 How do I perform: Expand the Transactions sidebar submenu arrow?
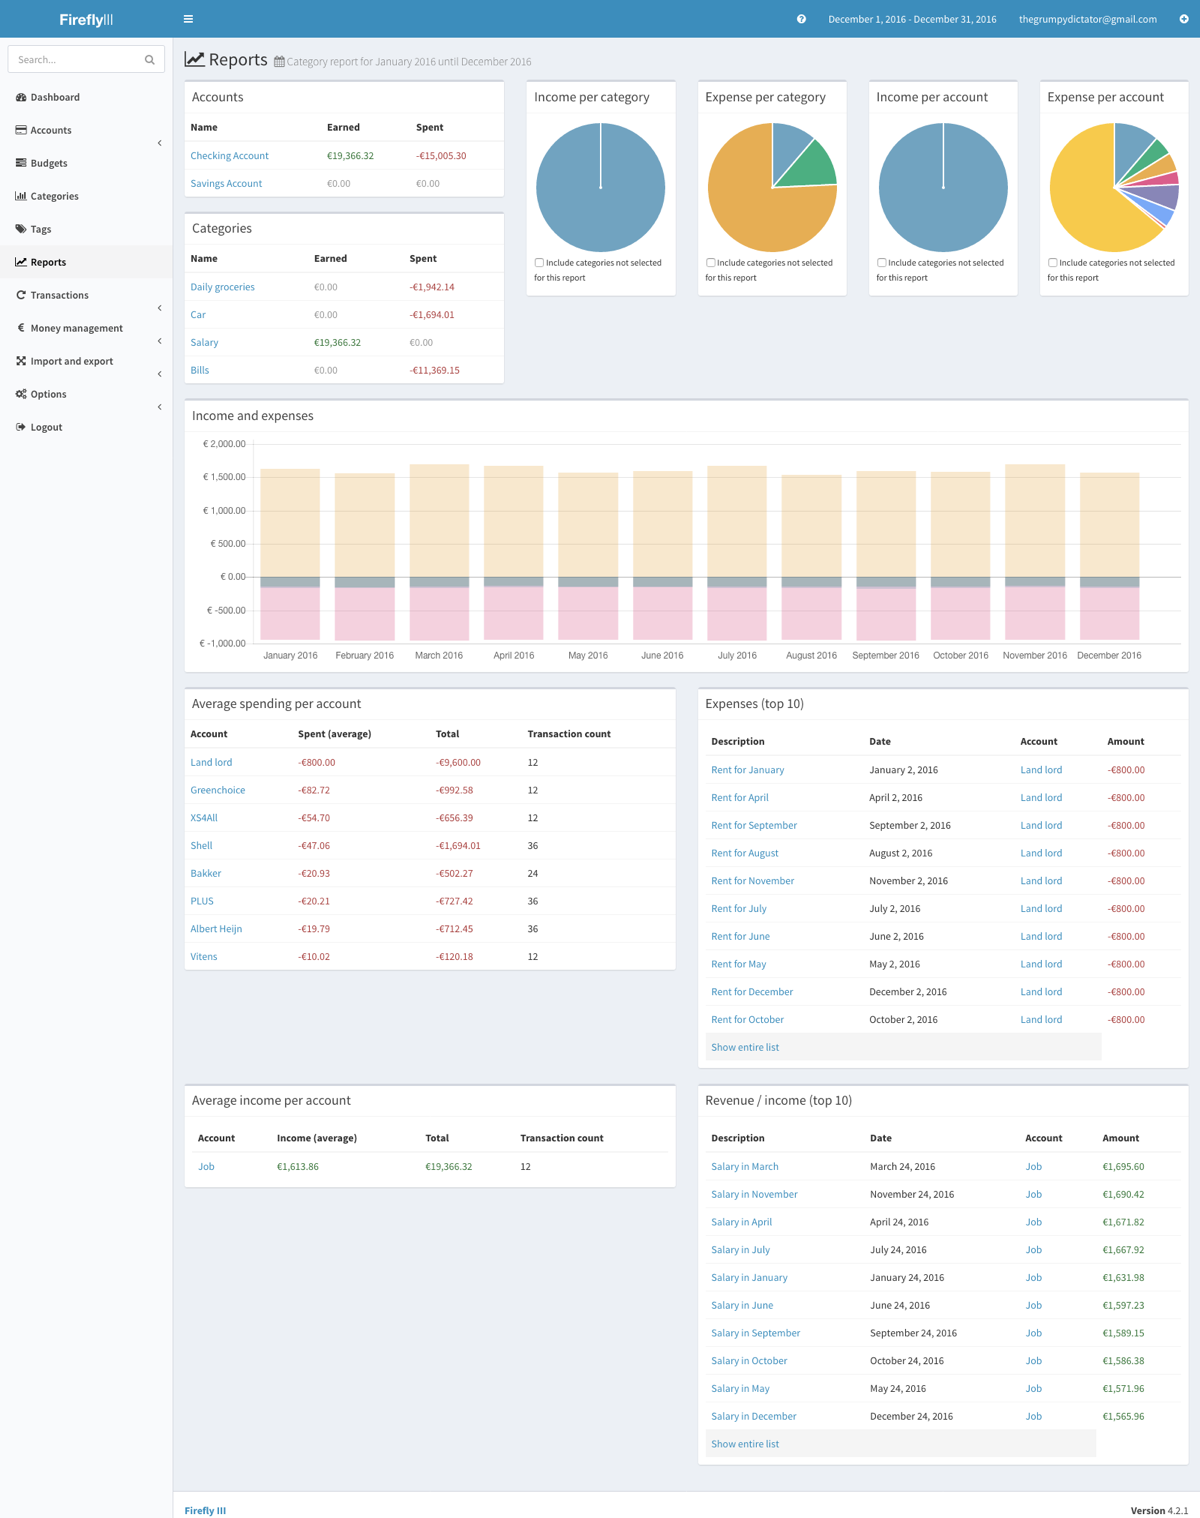click(x=159, y=308)
